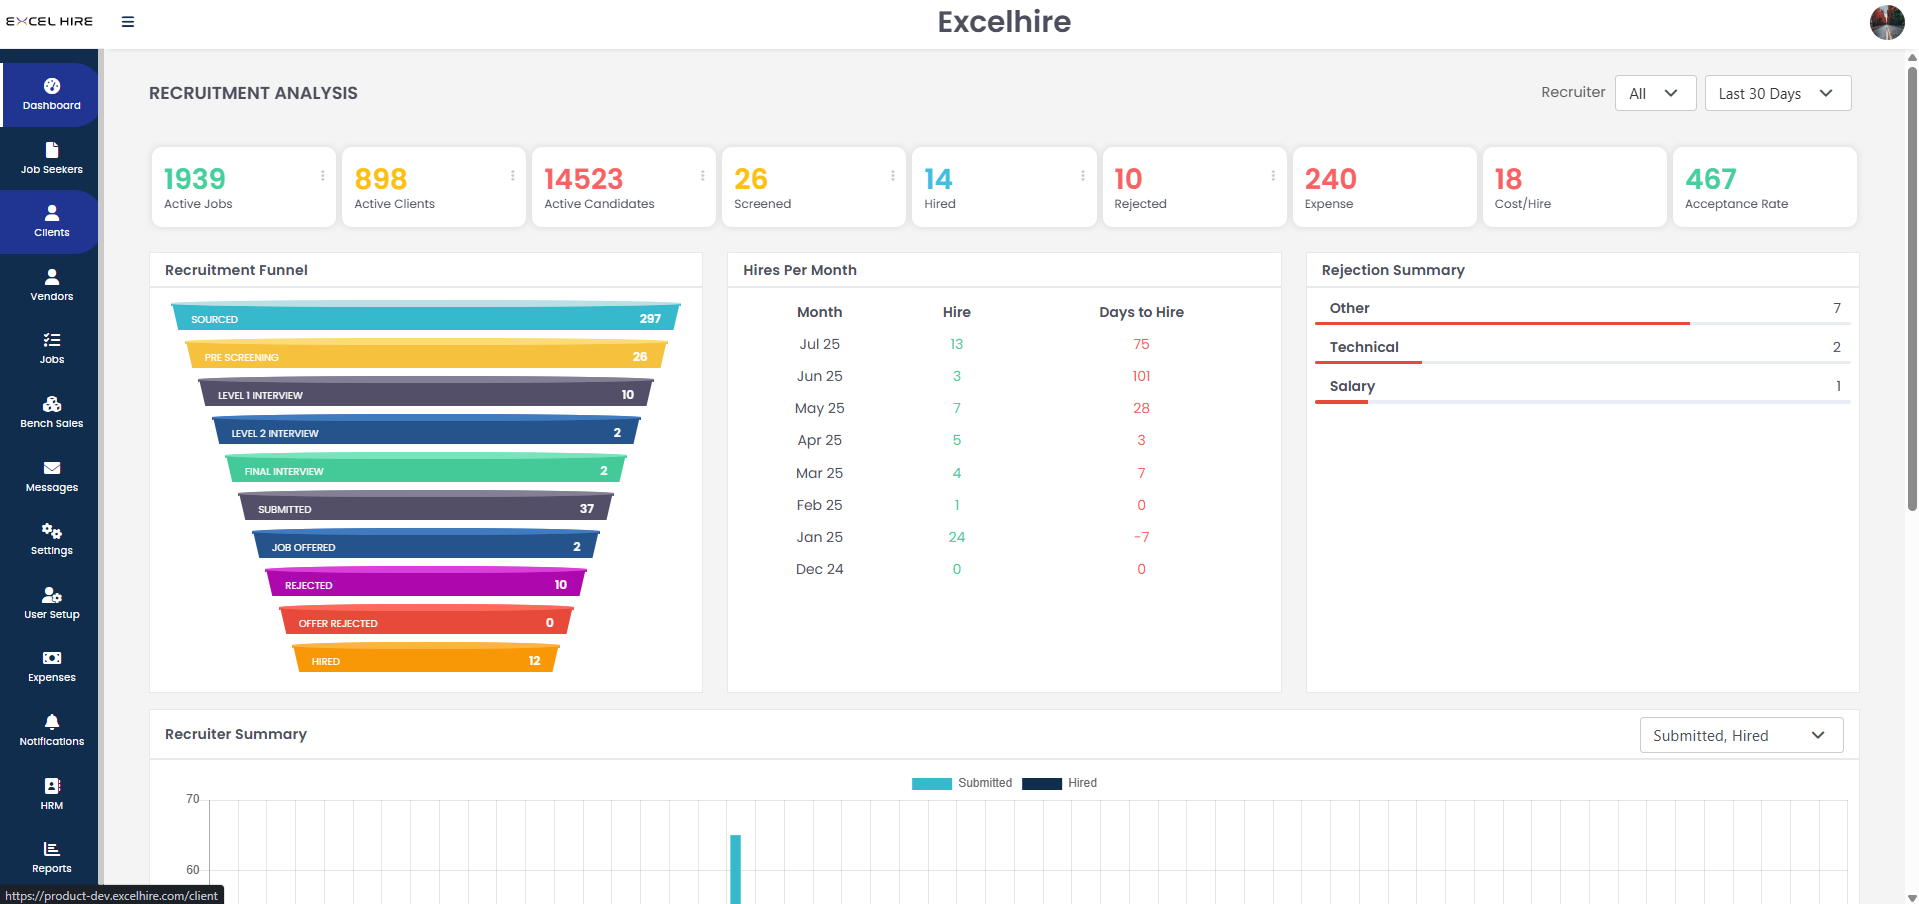Toggle Hired legend in Recruiter Summary
The image size is (1919, 904).
click(x=1060, y=783)
